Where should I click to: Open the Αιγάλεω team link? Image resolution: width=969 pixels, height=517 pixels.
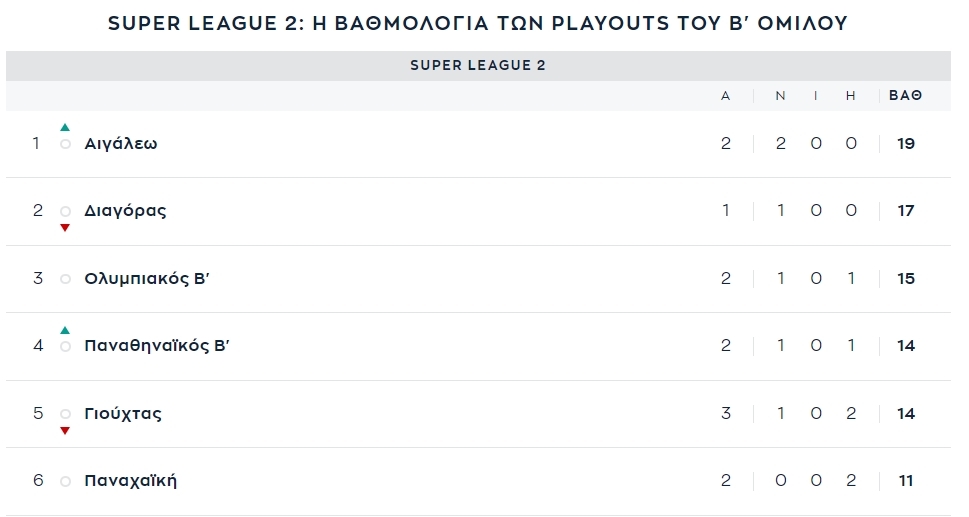point(121,144)
